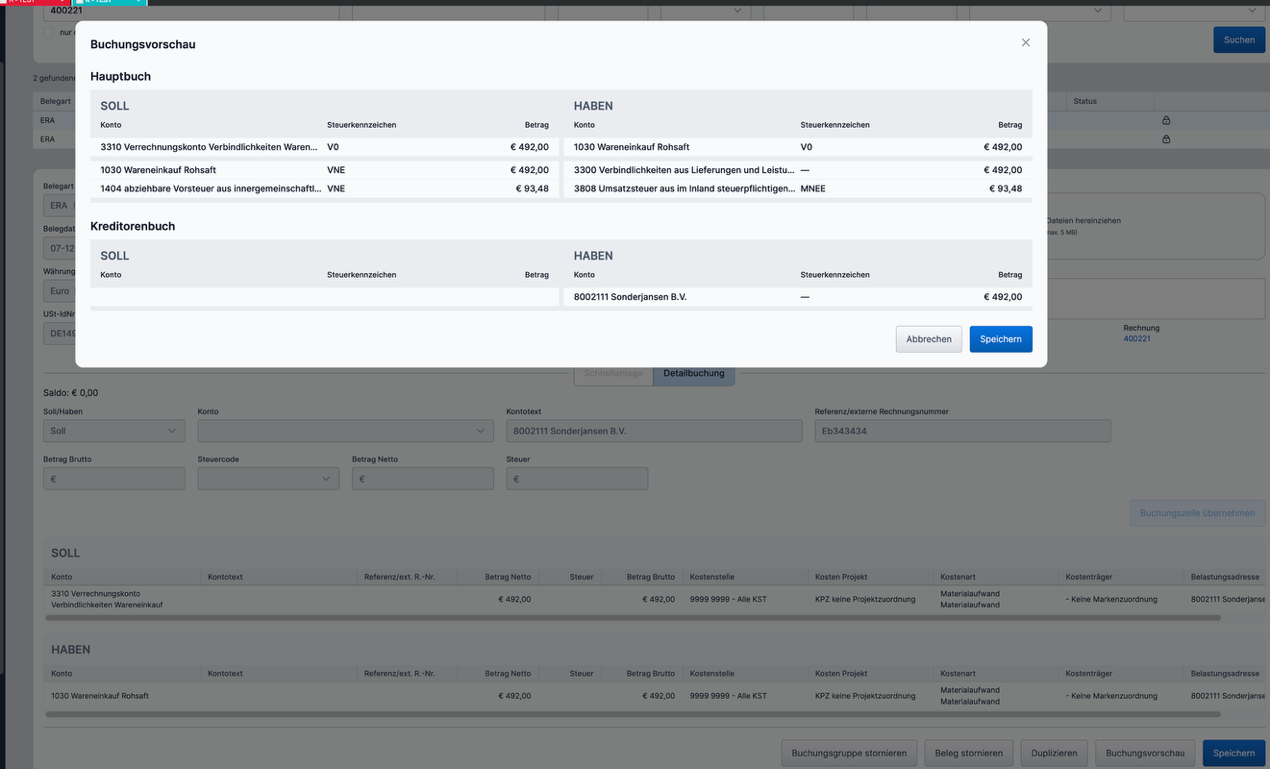Click Buchungsgruppe stornieren
This screenshot has height=769, width=1270.
(848, 753)
